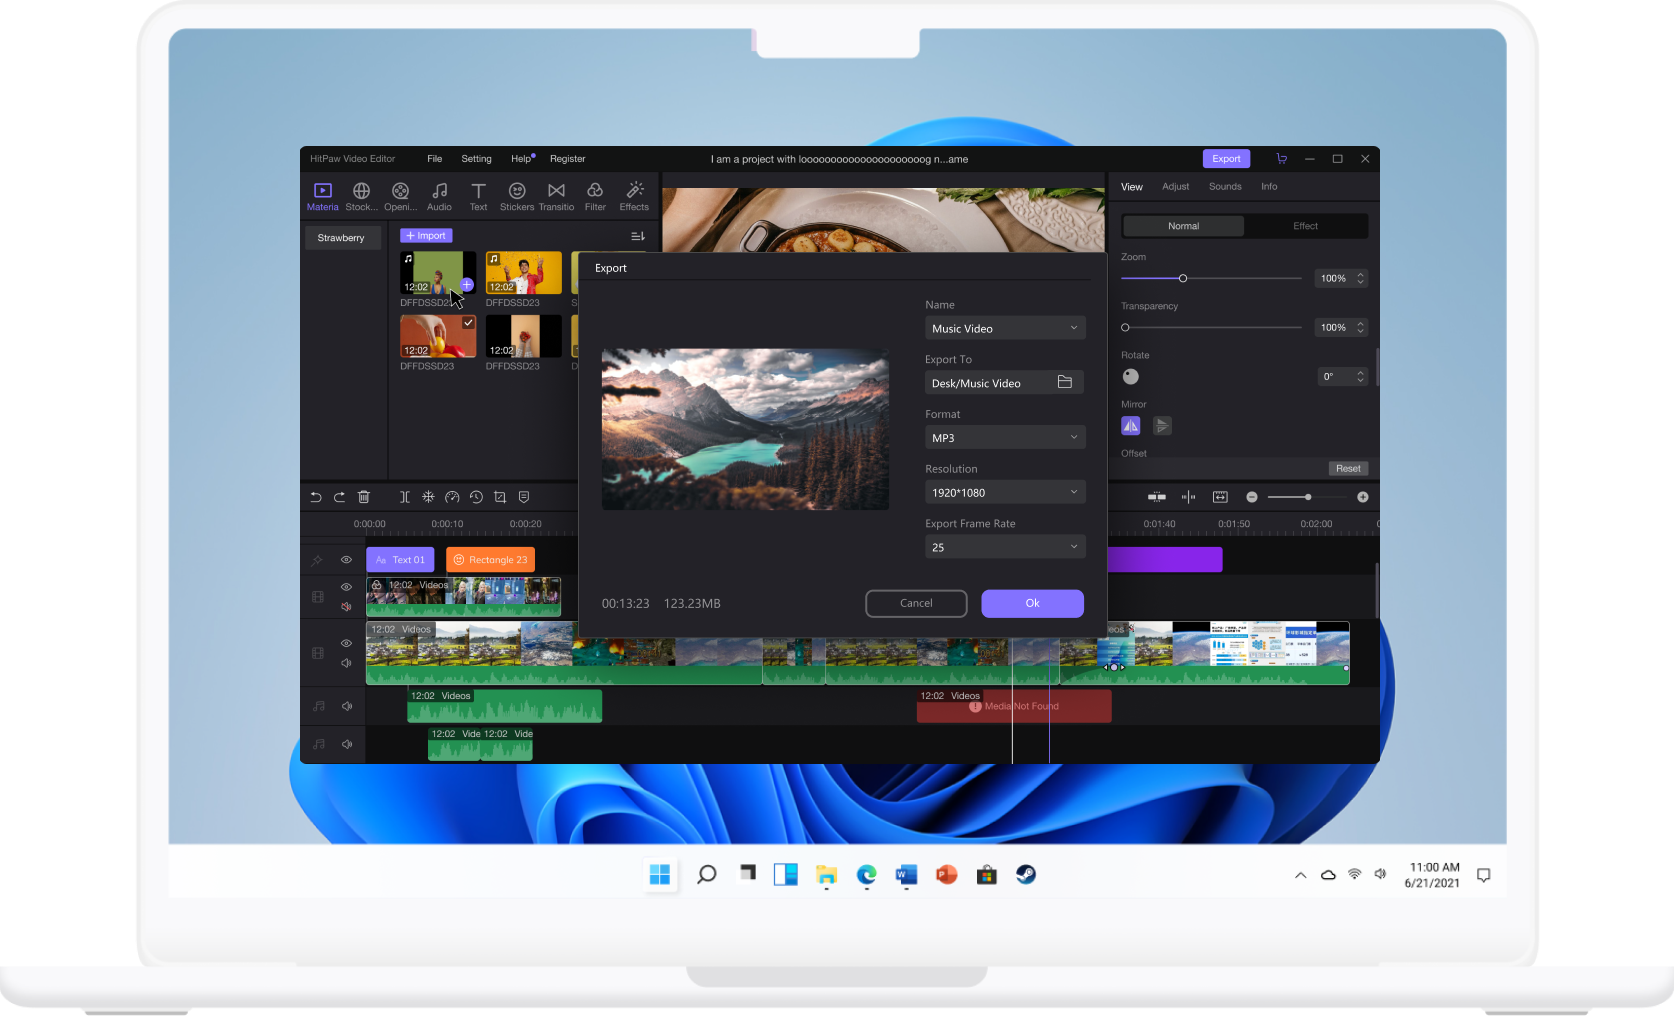1674x1016 pixels.
Task: Adjust the Zoom slider handle
Action: click(1183, 278)
